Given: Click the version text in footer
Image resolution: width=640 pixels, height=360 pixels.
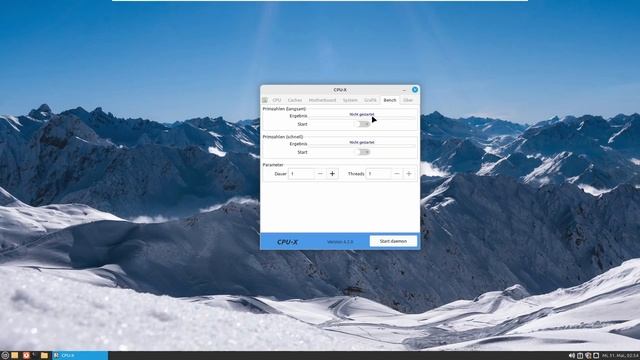Looking at the screenshot, I should coord(340,242).
